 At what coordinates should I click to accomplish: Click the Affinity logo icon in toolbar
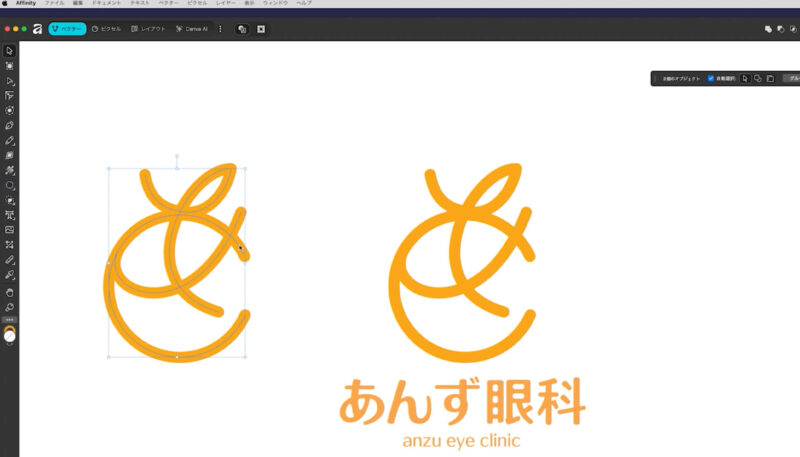(37, 29)
